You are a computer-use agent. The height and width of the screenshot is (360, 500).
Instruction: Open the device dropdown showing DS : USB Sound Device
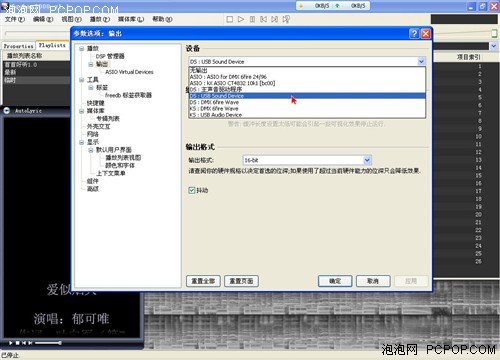pos(421,61)
